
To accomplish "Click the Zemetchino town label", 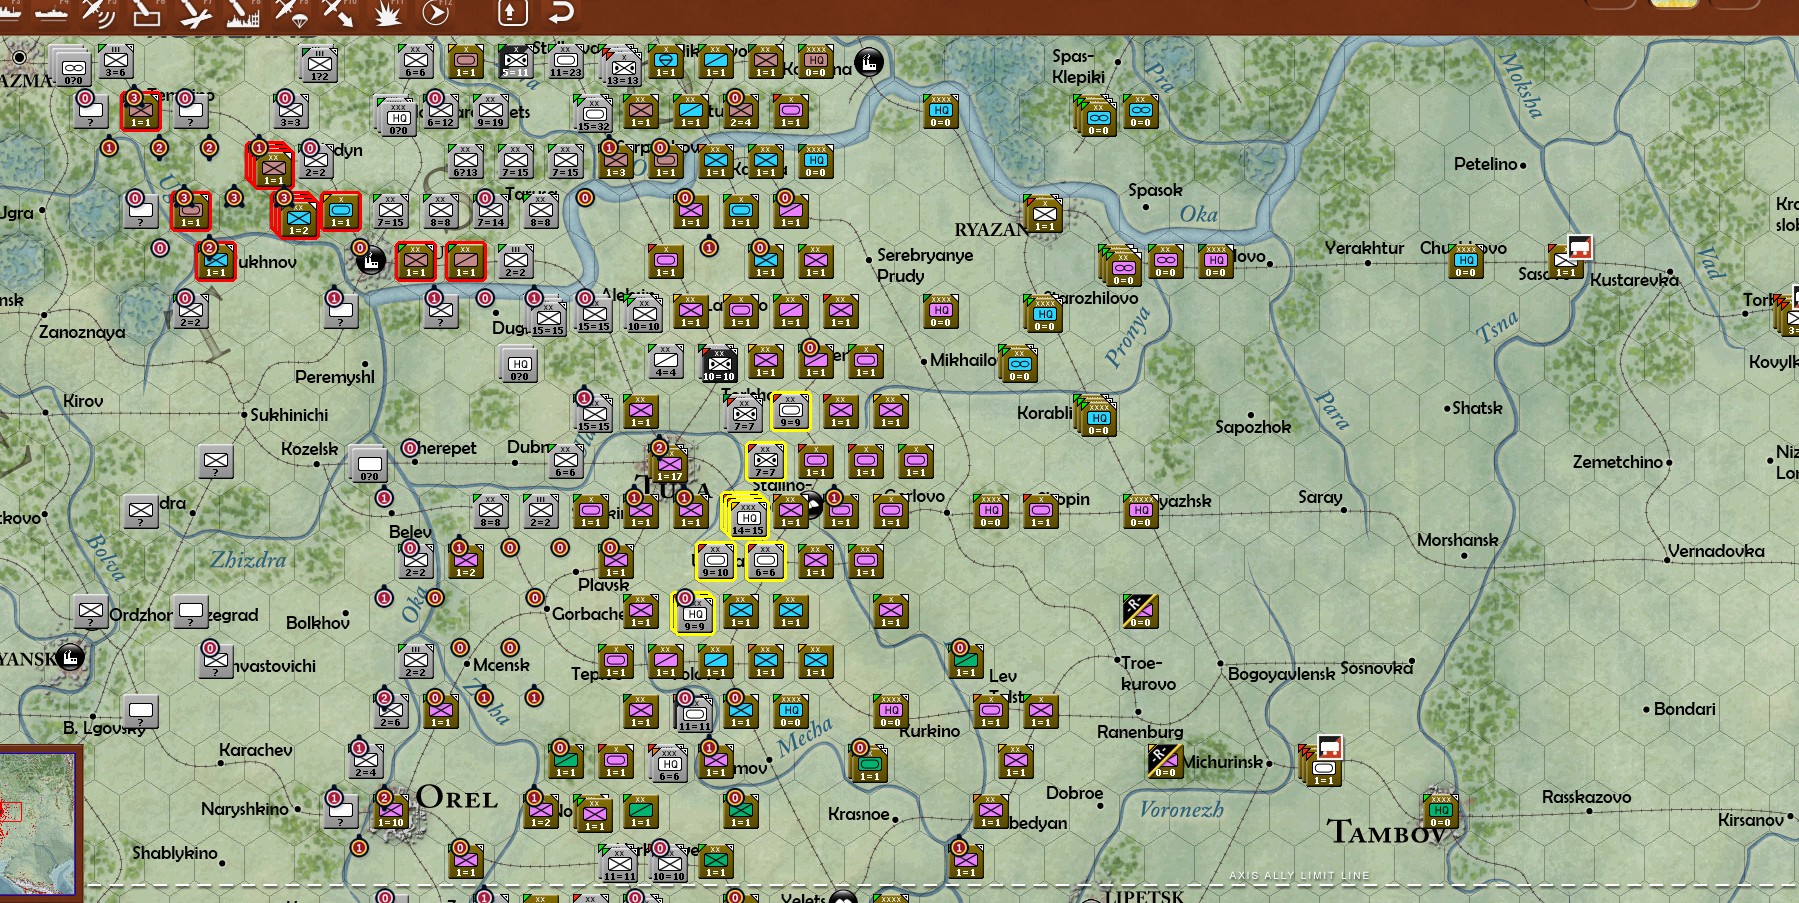I will (x=1617, y=462).
